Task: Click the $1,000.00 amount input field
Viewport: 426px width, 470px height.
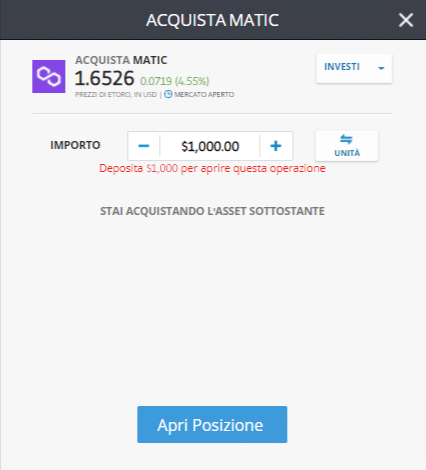Action: click(210, 146)
